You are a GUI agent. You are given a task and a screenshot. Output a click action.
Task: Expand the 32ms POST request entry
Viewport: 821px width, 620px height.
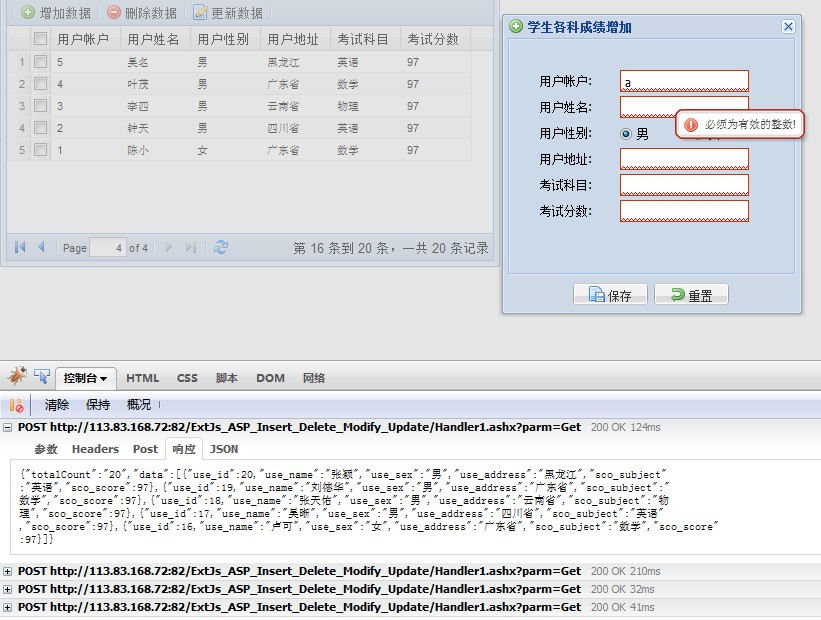[7, 590]
